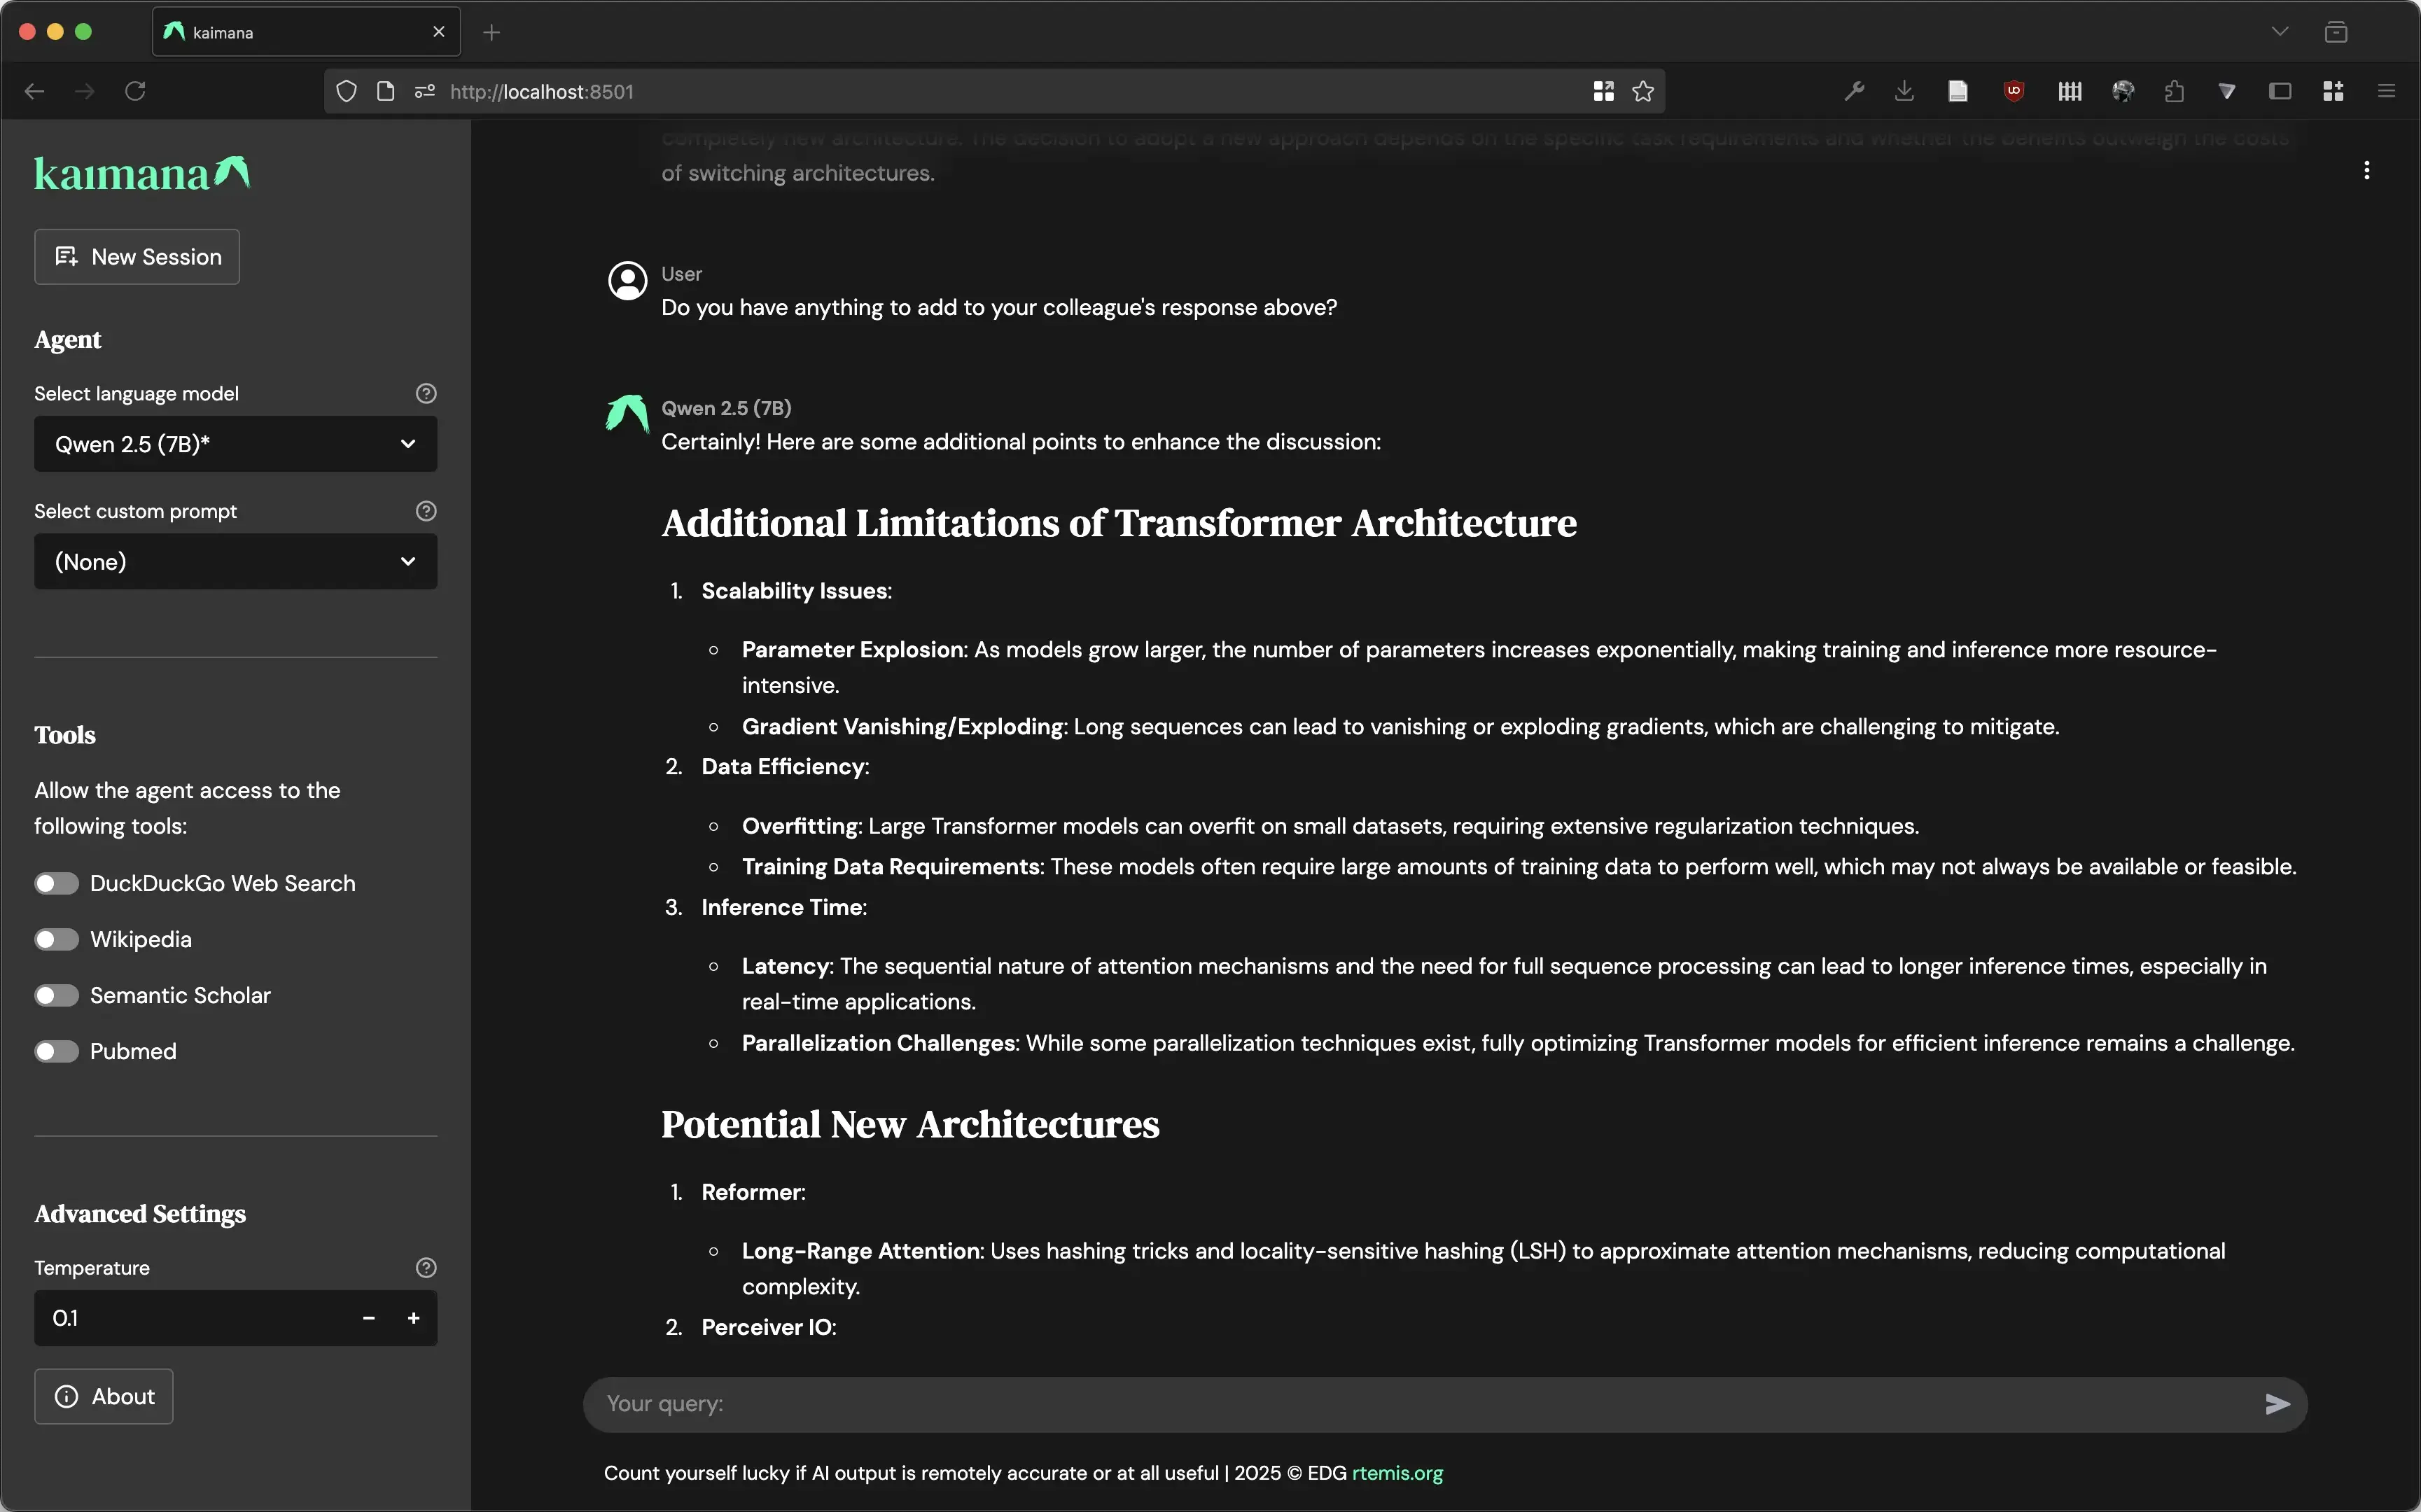
Task: Enable the Semantic Scholar tool
Action: [56, 995]
